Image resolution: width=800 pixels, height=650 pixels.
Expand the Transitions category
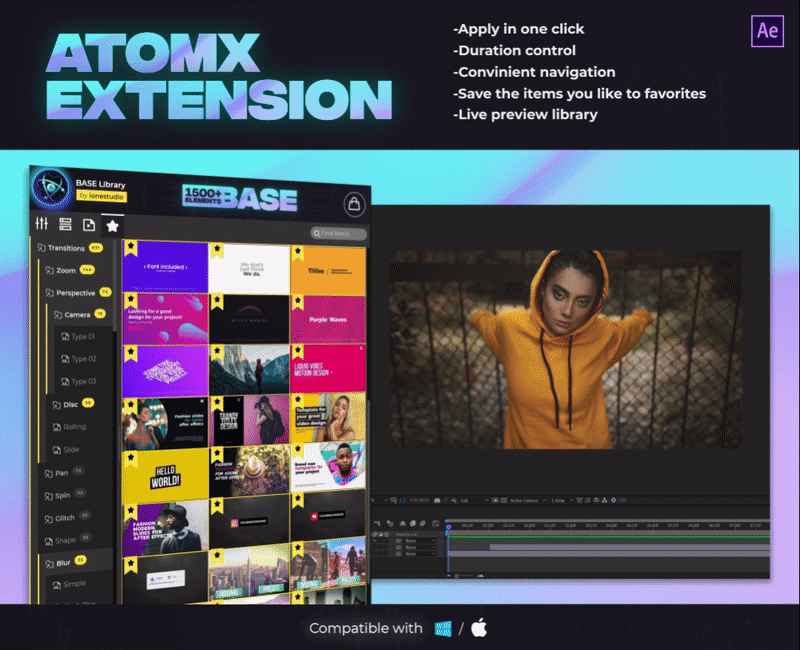(64, 248)
